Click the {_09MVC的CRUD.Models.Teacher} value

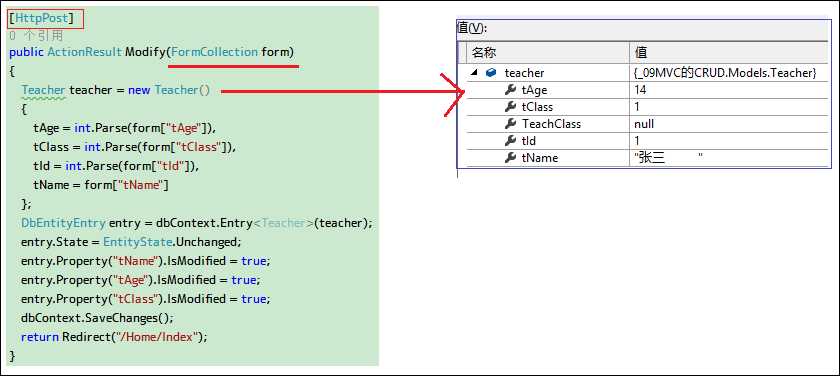[724, 73]
